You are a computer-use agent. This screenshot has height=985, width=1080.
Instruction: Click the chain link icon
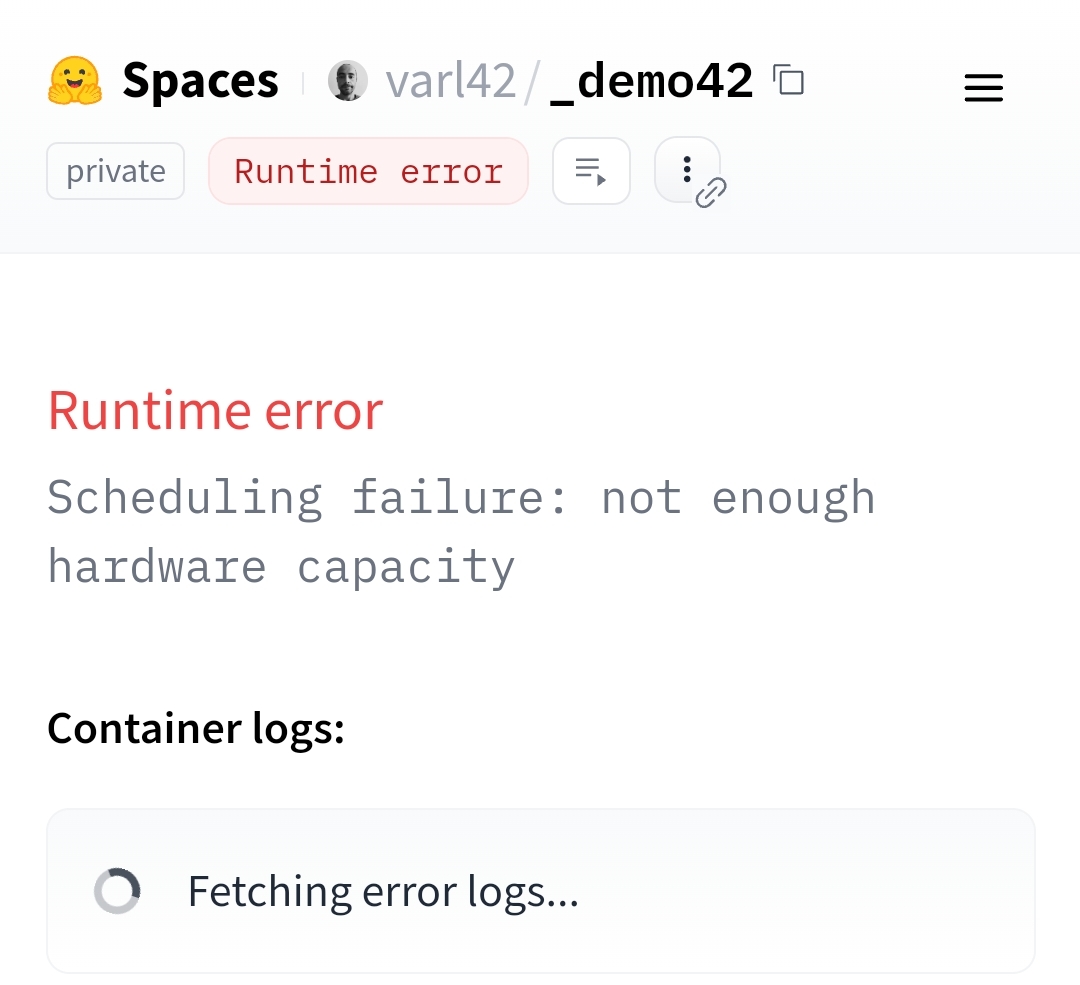click(711, 192)
